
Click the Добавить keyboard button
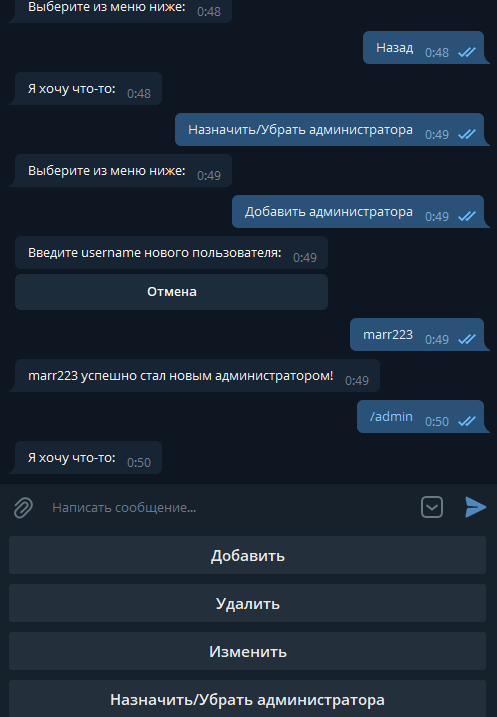coord(247,555)
